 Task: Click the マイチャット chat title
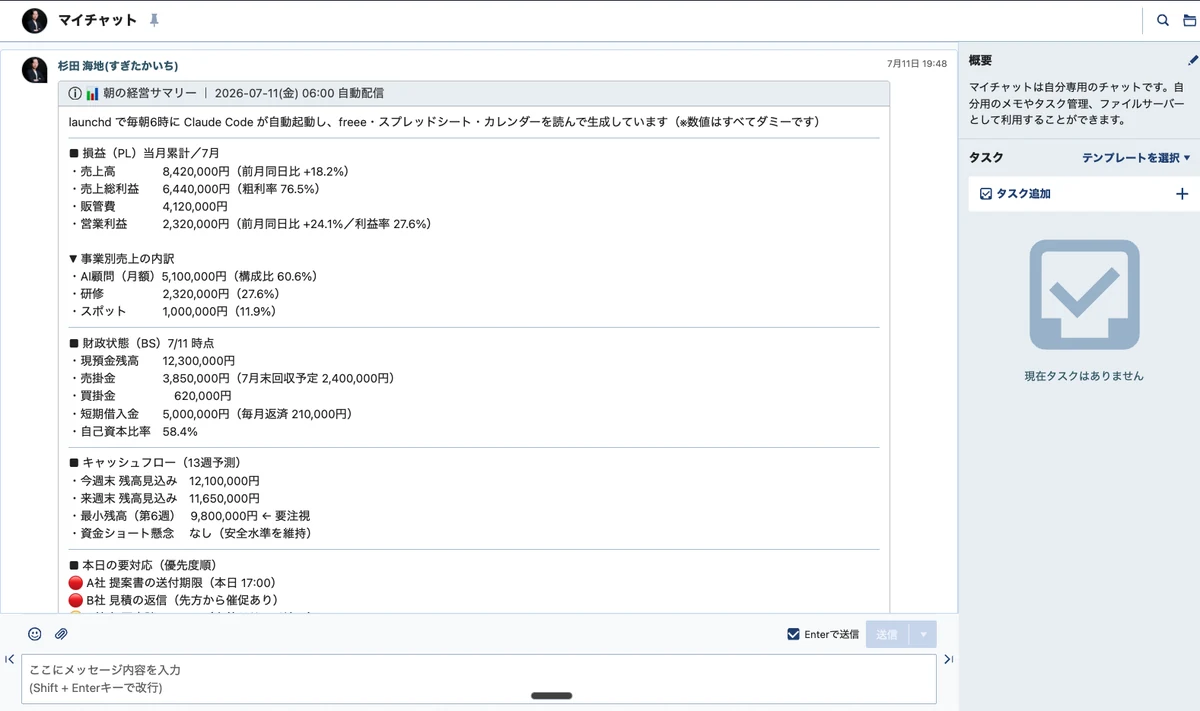pyautogui.click(x=98, y=20)
